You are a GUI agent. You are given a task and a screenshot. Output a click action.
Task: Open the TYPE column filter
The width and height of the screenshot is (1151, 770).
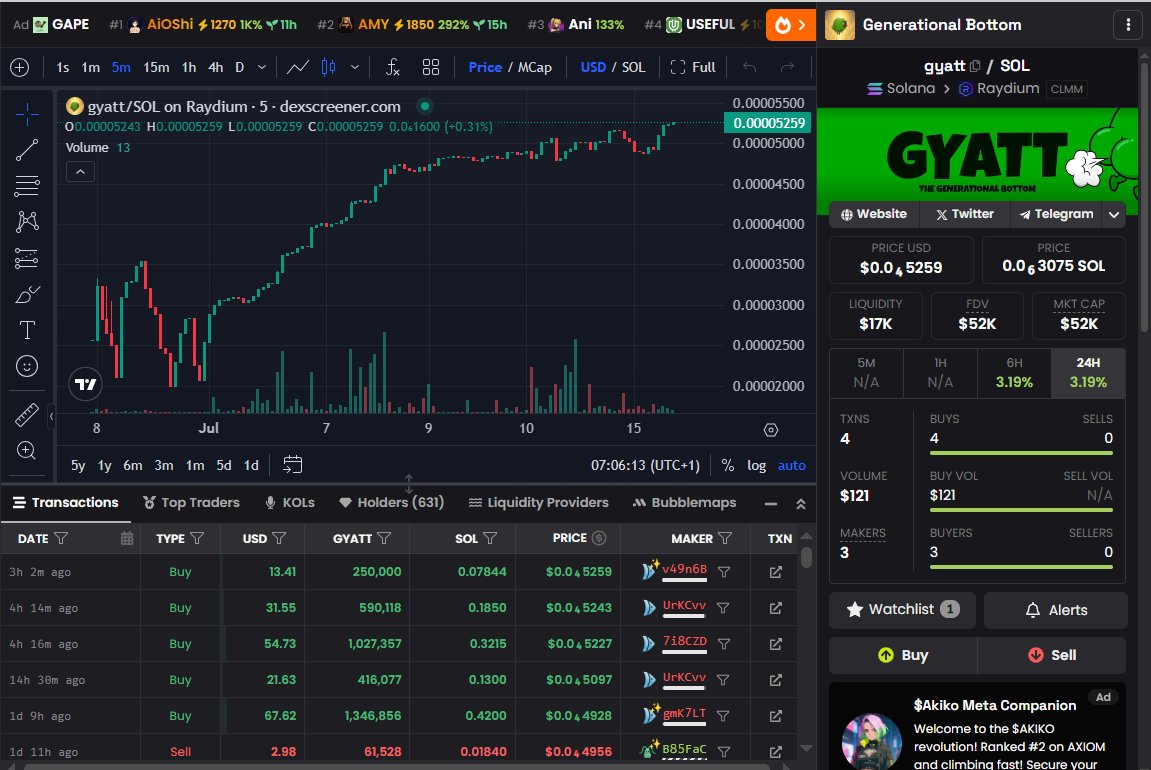197,539
